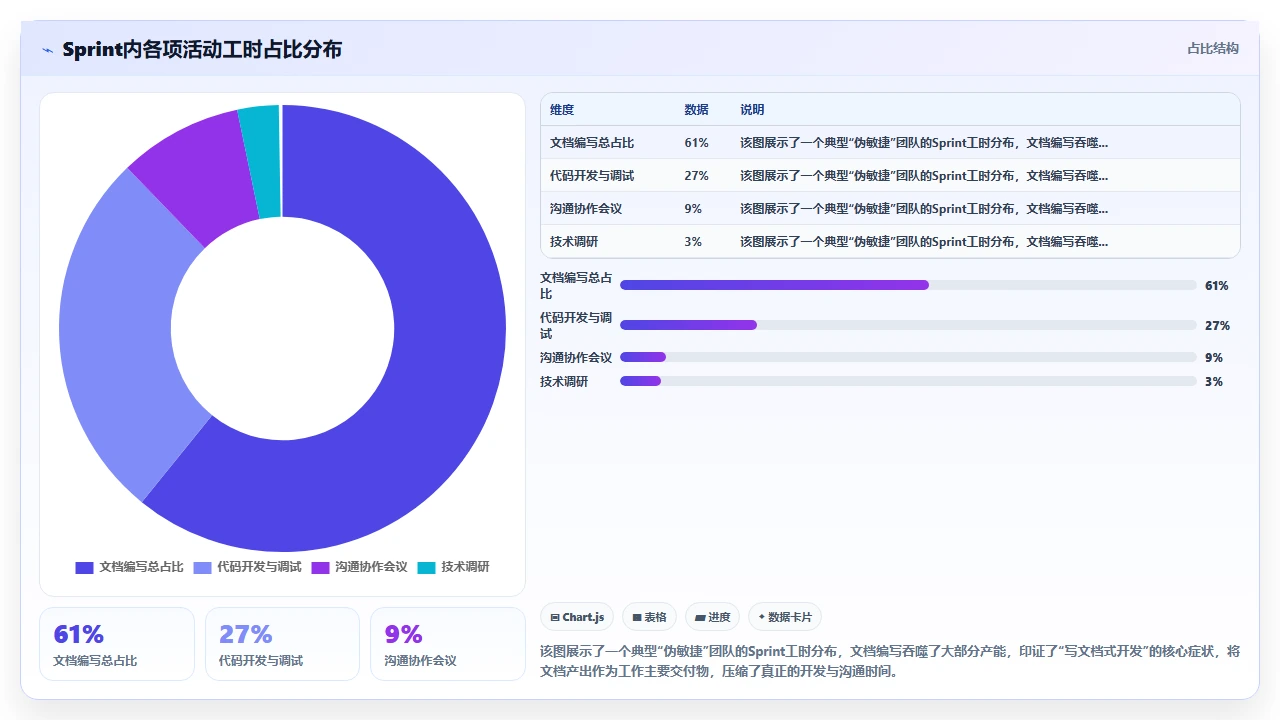Screen dimensions: 1280x720
Task: Select the 进度 chip
Action: click(712, 617)
